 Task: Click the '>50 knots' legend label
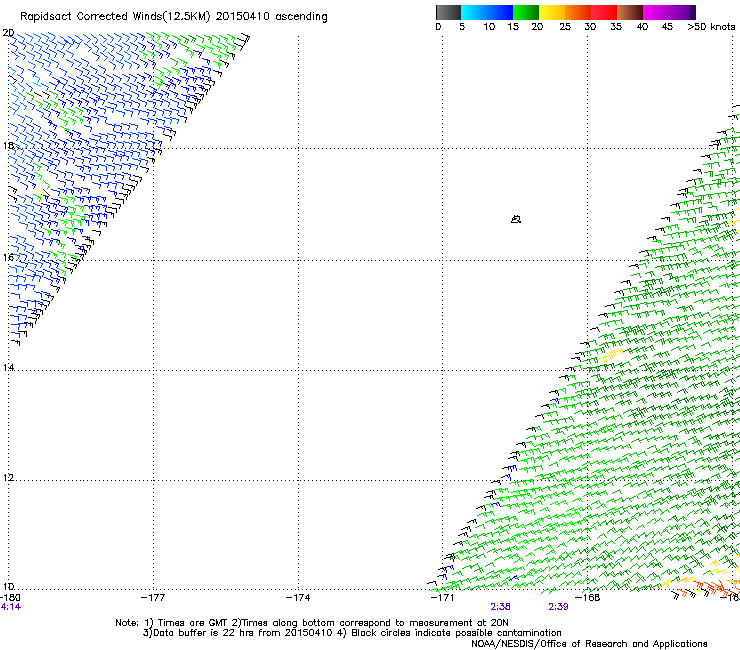(x=711, y=27)
